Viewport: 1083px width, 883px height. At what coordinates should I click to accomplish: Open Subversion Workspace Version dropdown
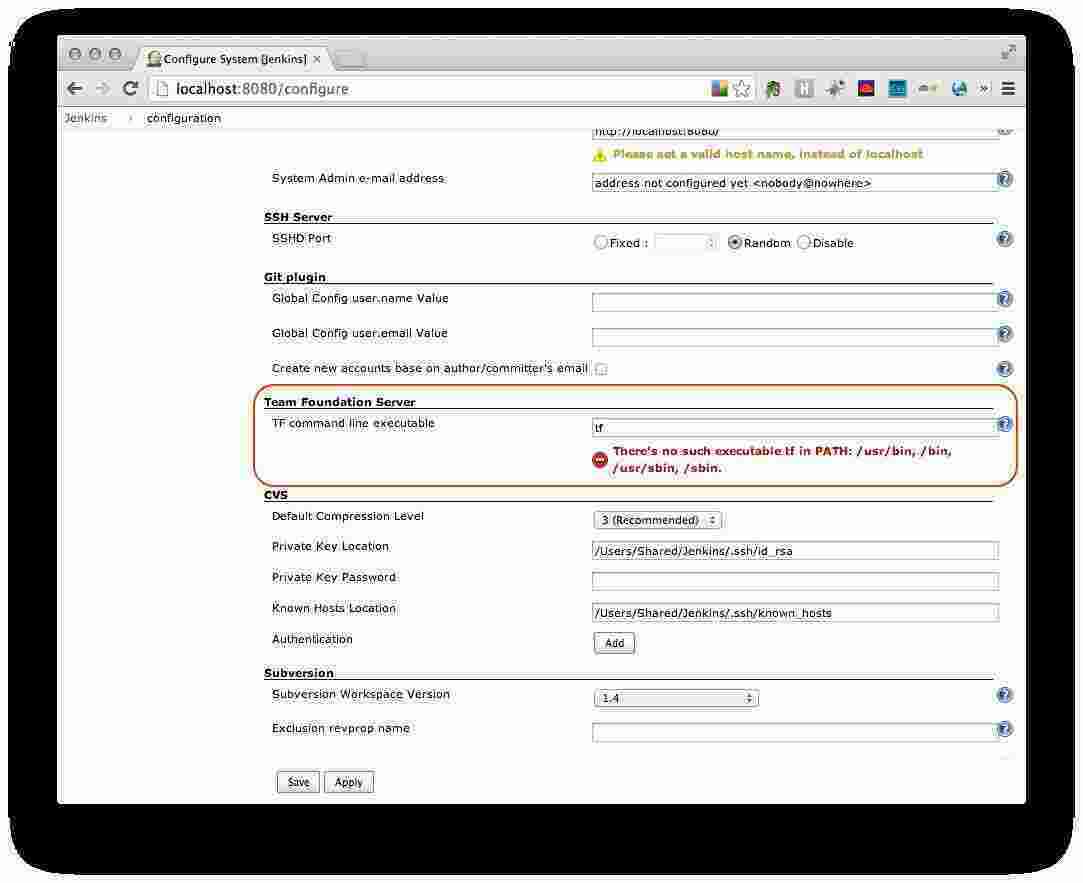coord(675,699)
